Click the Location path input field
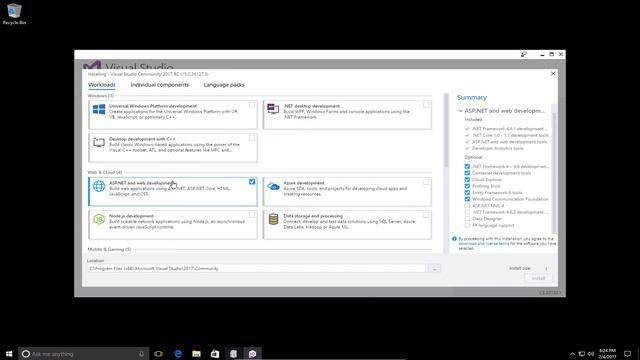 256,269
